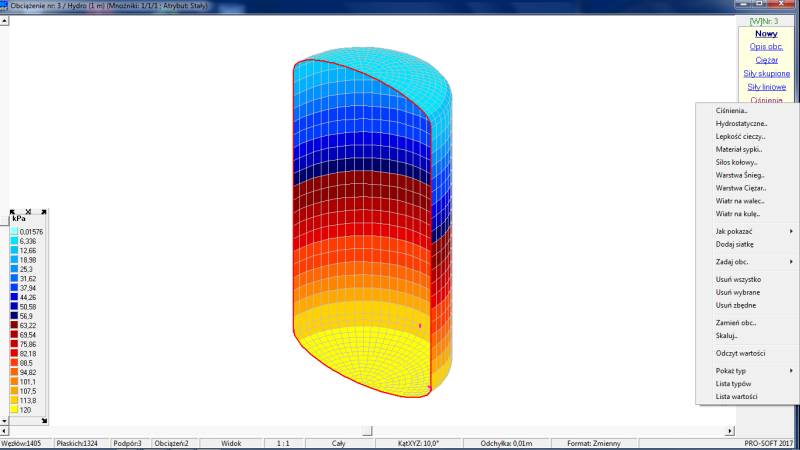Click the top-left arrow icon of the kPa legend
The image size is (800, 450).
13,212
